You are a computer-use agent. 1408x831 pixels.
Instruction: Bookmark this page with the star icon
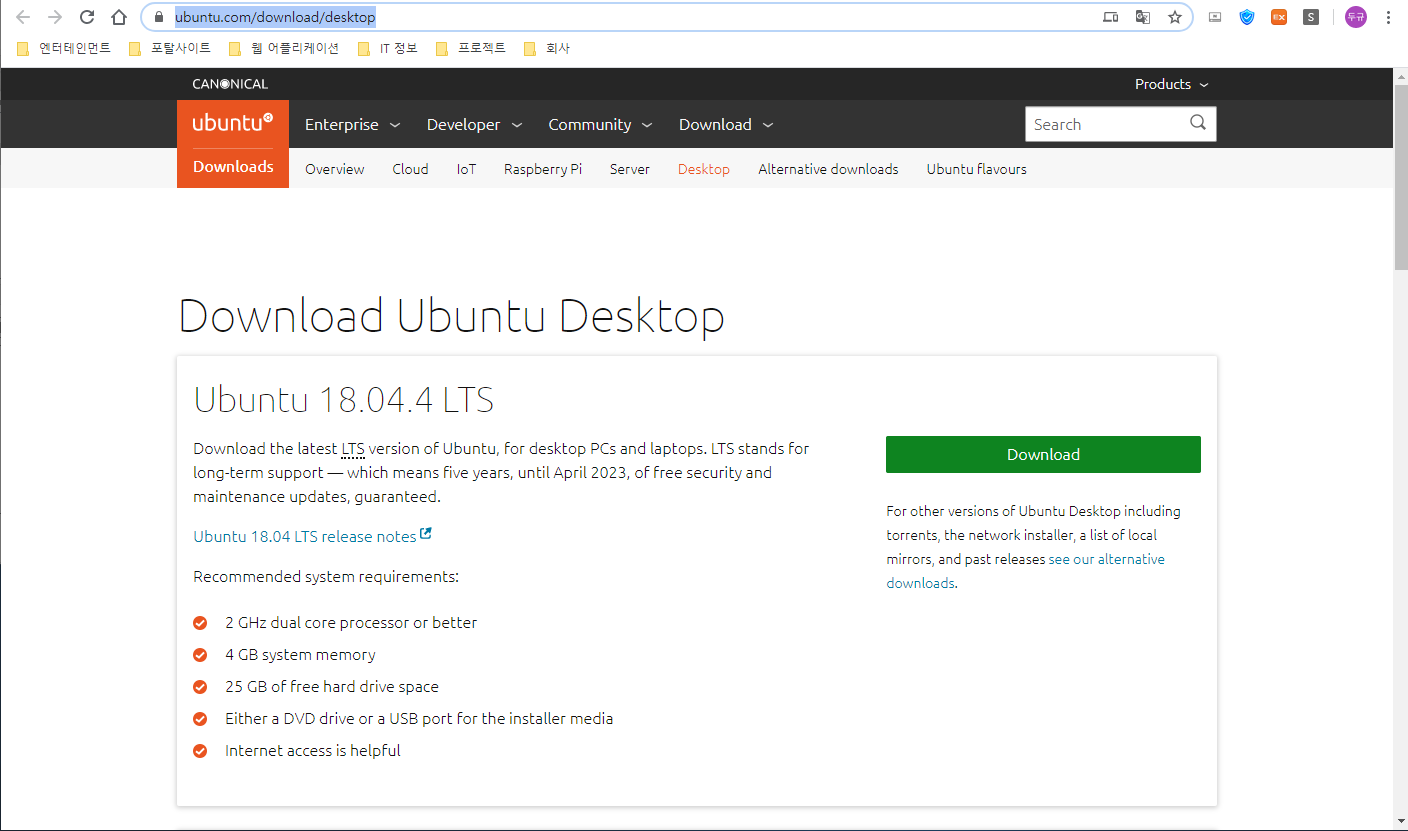(1175, 17)
